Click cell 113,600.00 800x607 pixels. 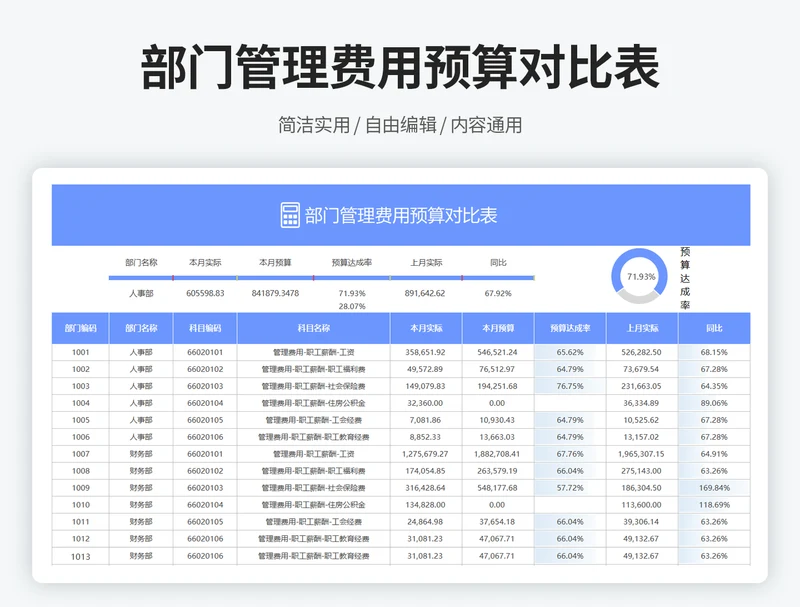click(641, 505)
